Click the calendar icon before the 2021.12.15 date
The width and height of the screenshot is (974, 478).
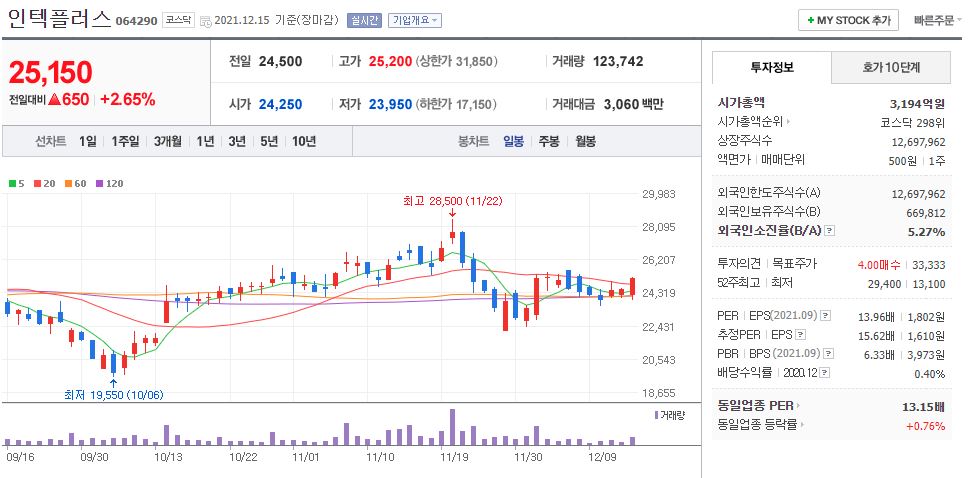[x=206, y=20]
